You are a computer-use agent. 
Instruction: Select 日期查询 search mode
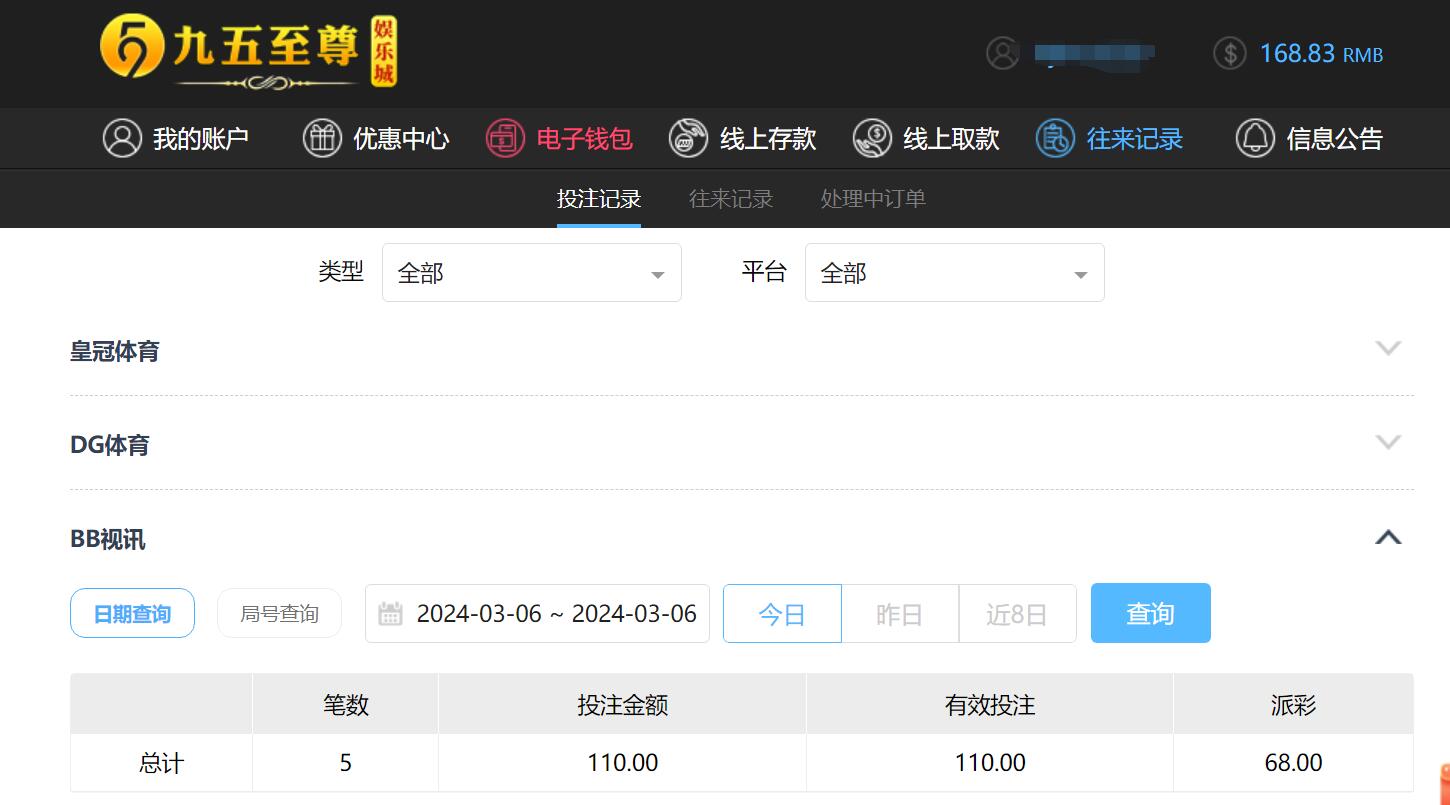[132, 613]
